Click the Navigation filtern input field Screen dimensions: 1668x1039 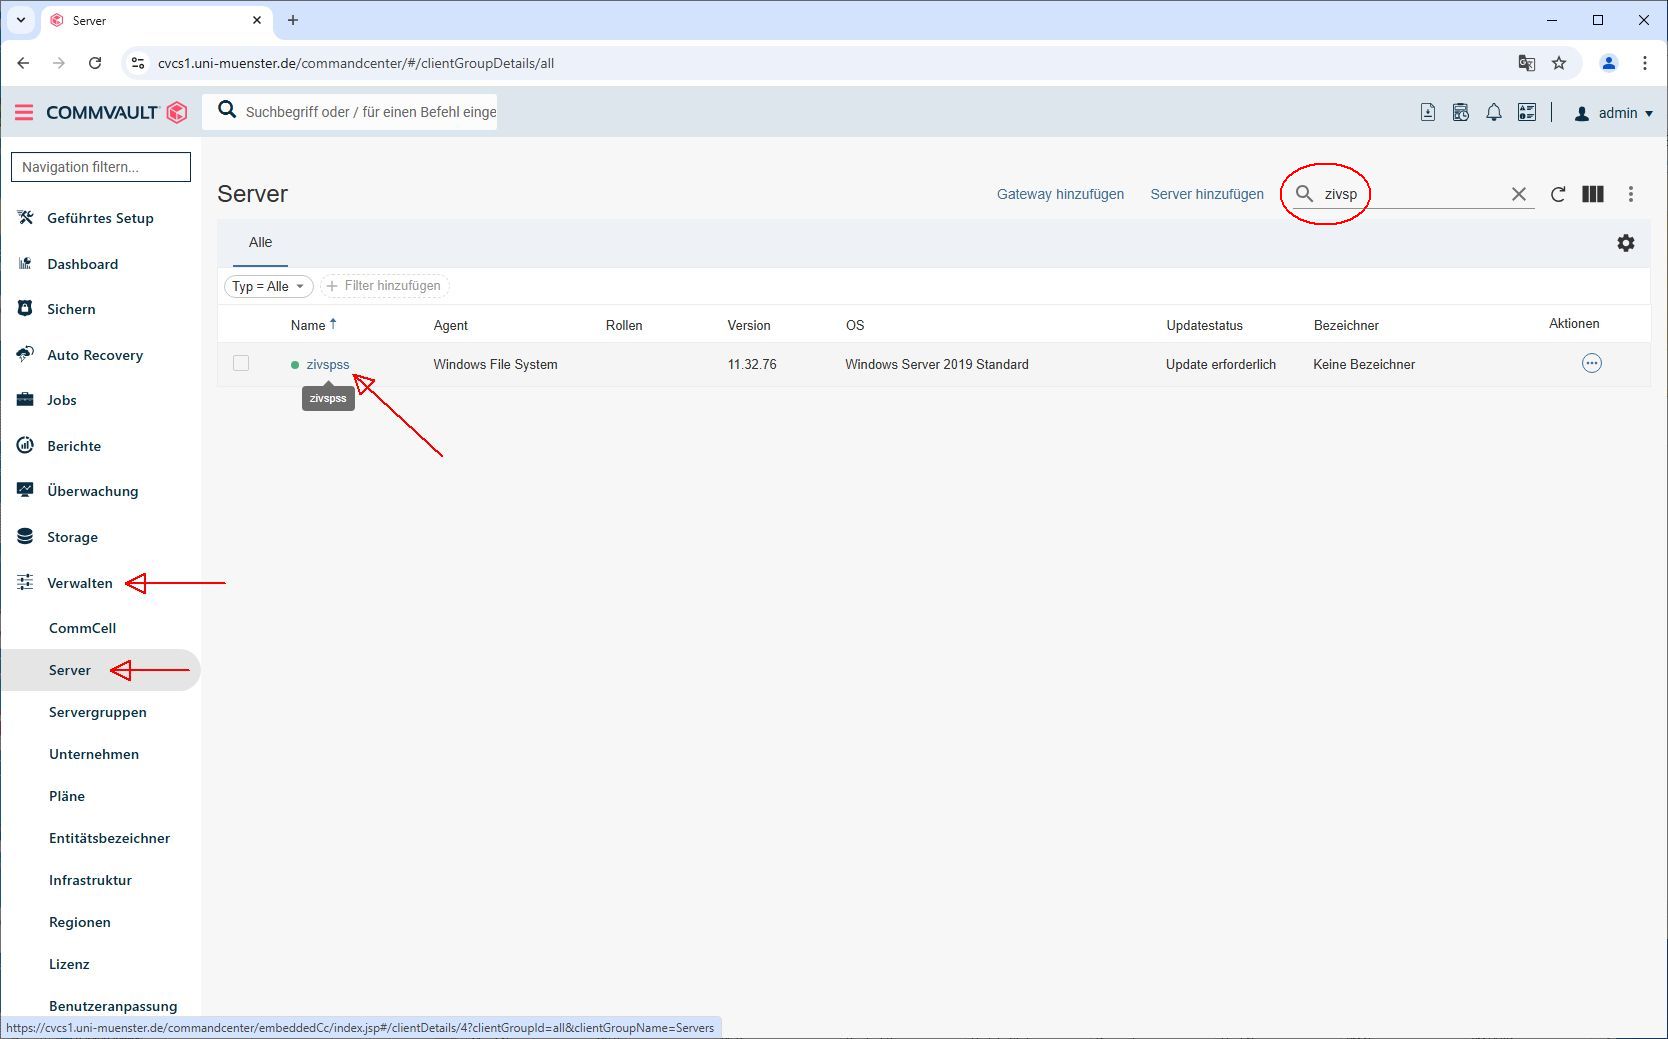[101, 167]
